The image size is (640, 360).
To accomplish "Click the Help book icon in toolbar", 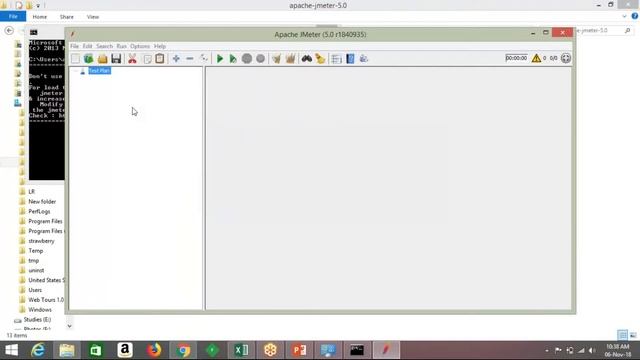I will (x=350, y=58).
